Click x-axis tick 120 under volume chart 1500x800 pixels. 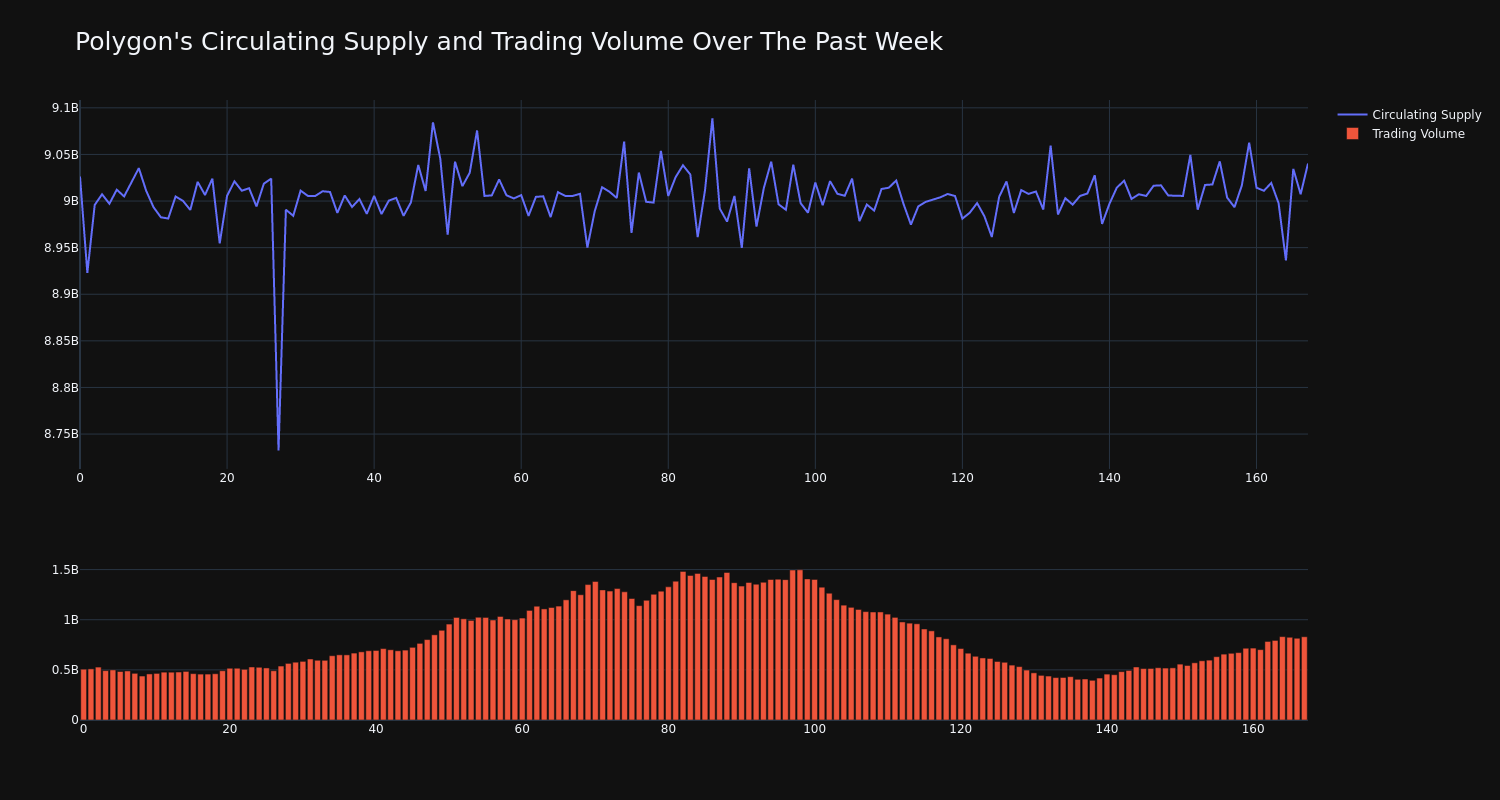(x=961, y=729)
